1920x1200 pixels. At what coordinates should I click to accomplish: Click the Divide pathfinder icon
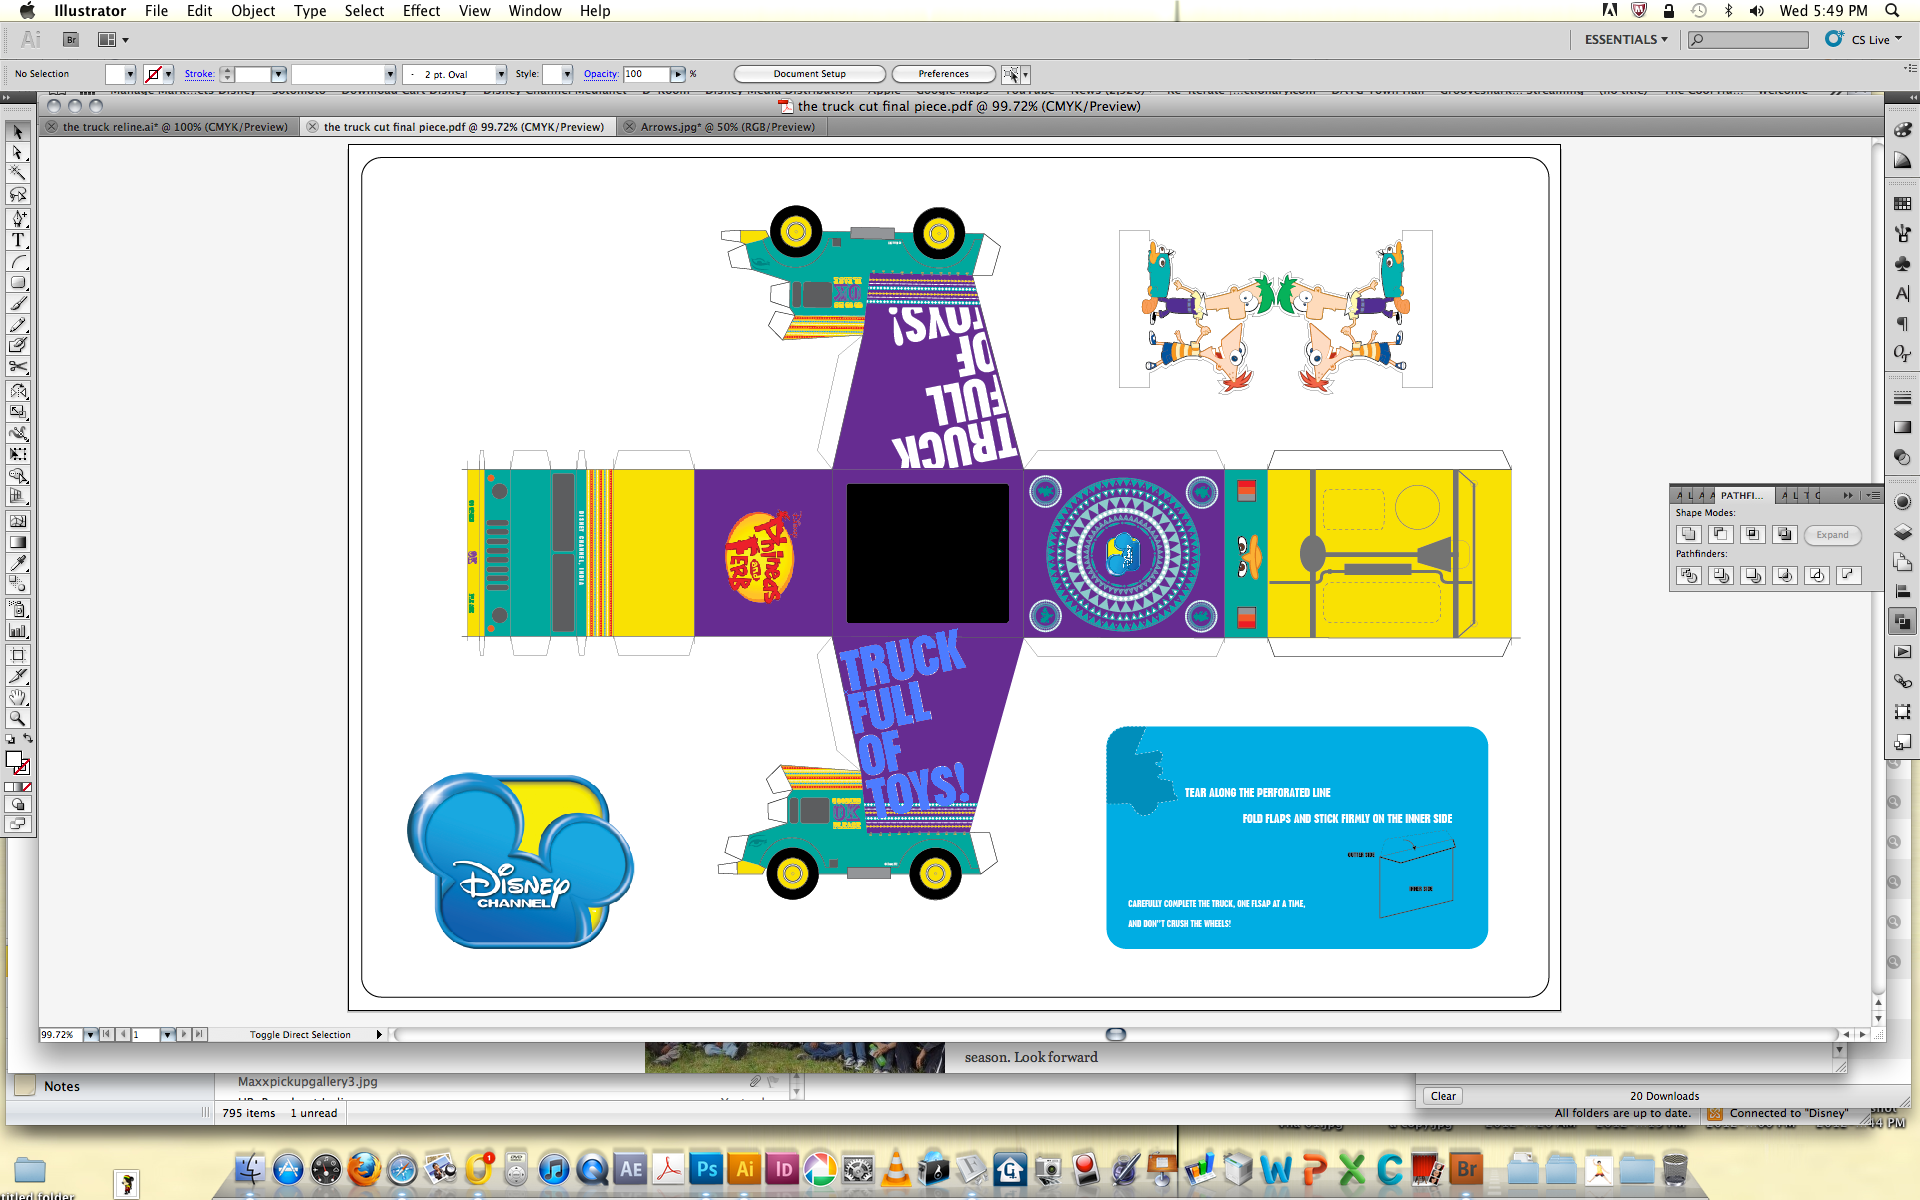point(1689,576)
